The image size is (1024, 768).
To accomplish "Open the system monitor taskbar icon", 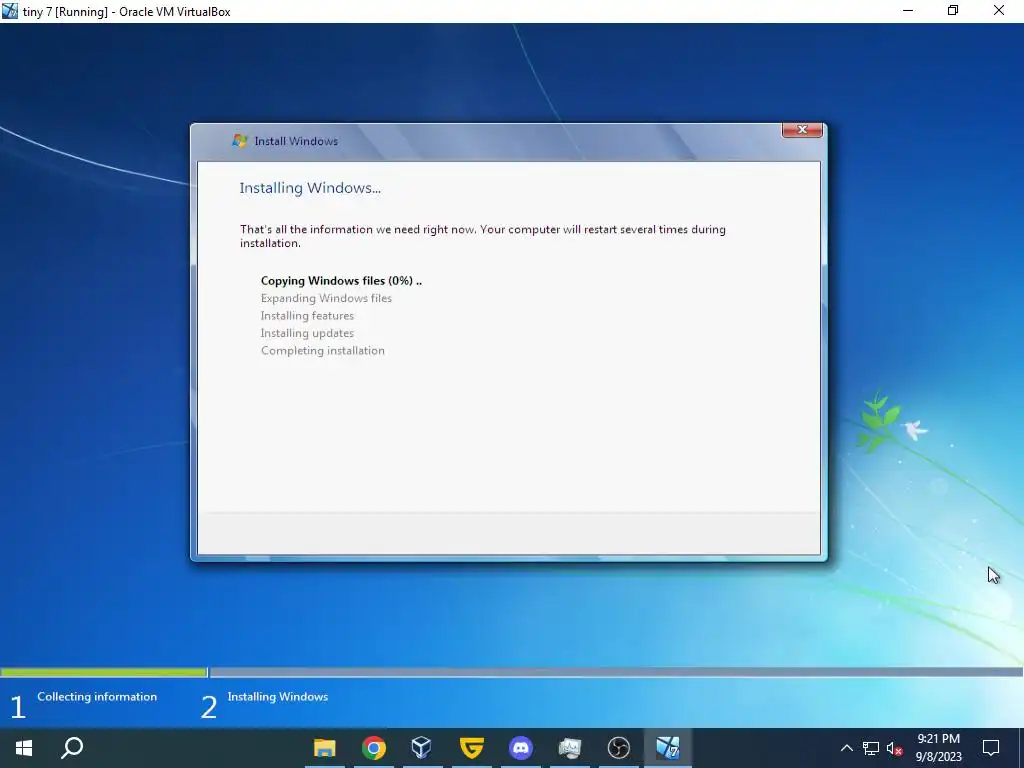I will tap(569, 748).
